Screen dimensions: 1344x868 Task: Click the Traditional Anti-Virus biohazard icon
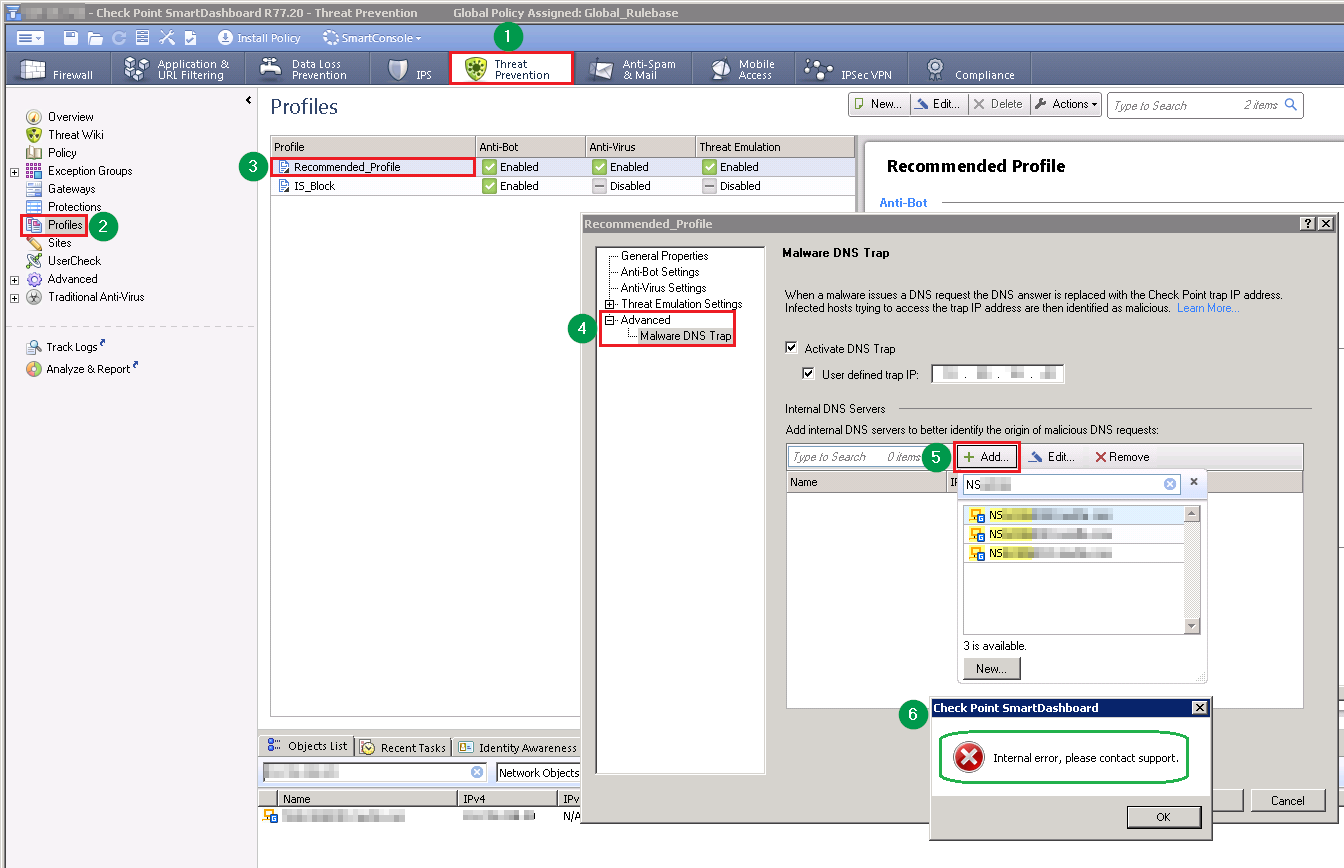point(34,297)
